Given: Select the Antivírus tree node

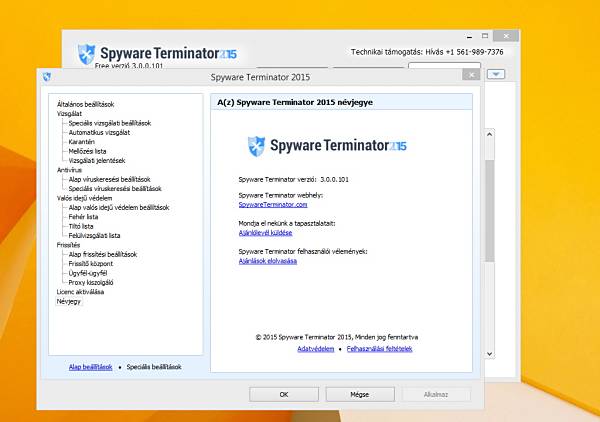Looking at the screenshot, I should click(x=69, y=170).
